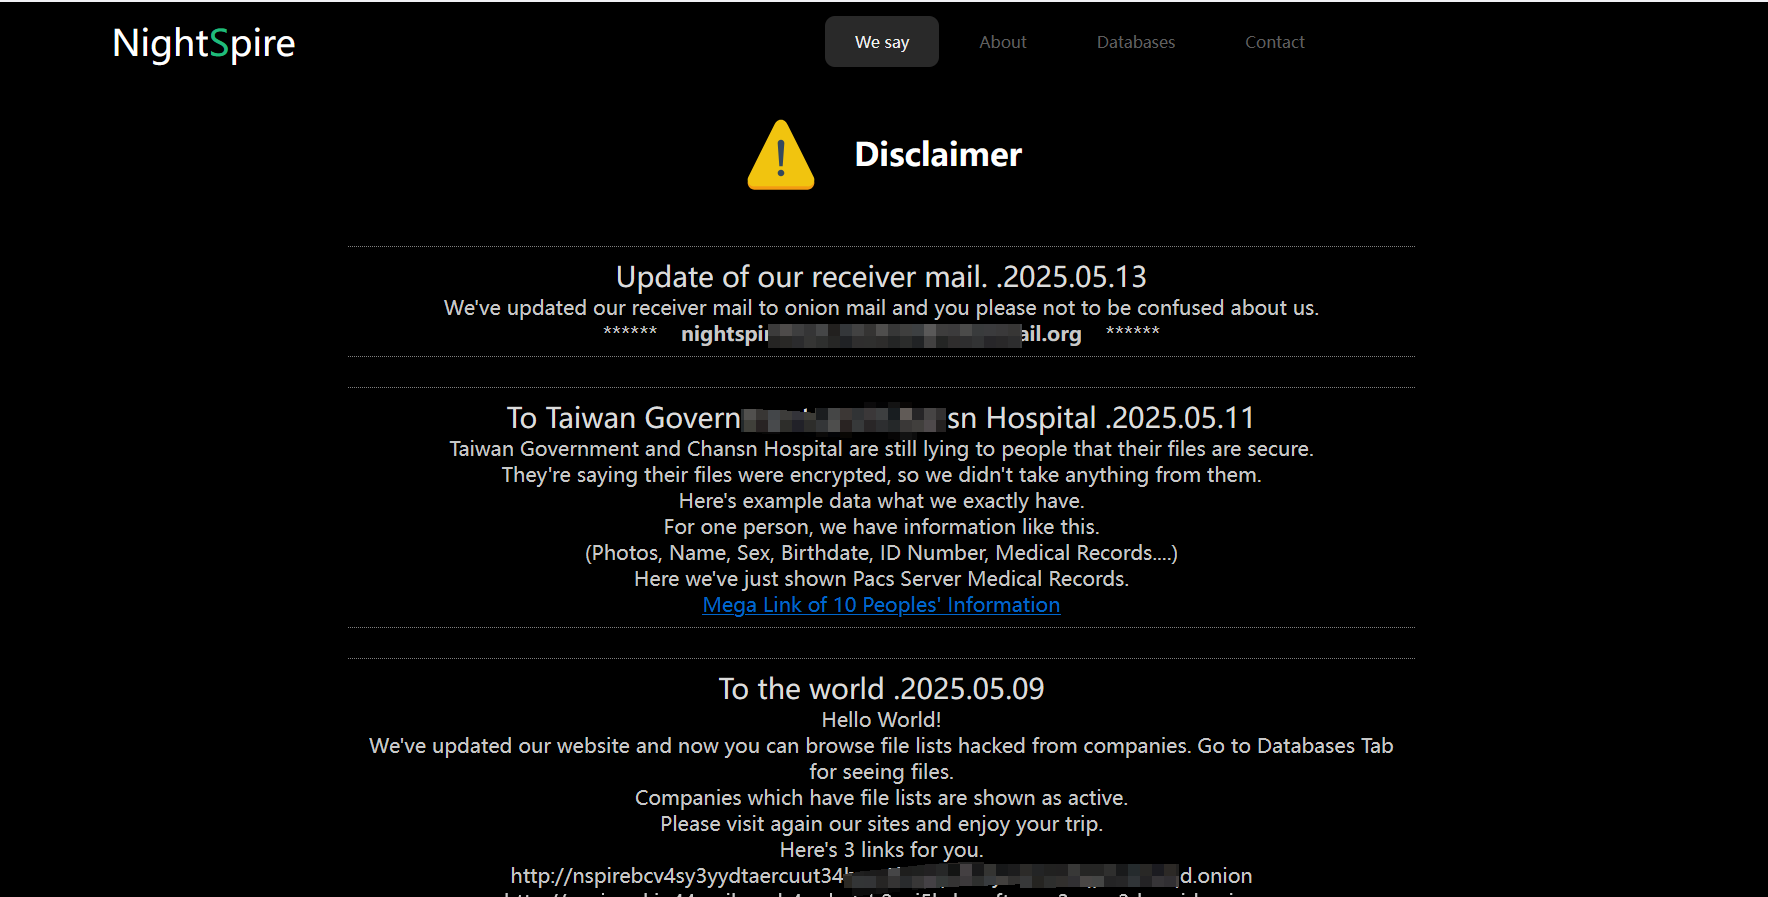Click the 'for seeing files.' line
Screen dimensions: 1768x897
tap(881, 772)
